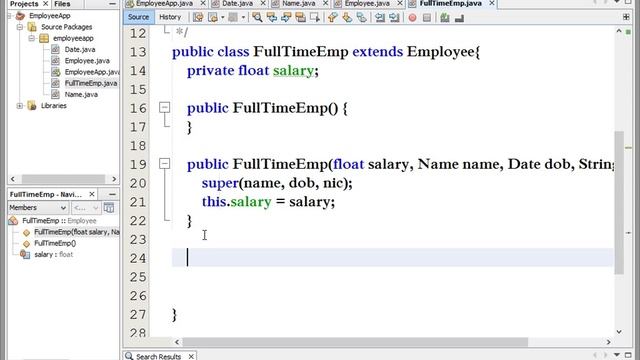Stop macro recording square icon
The width and height of the screenshot is (640, 360).
(427, 18)
